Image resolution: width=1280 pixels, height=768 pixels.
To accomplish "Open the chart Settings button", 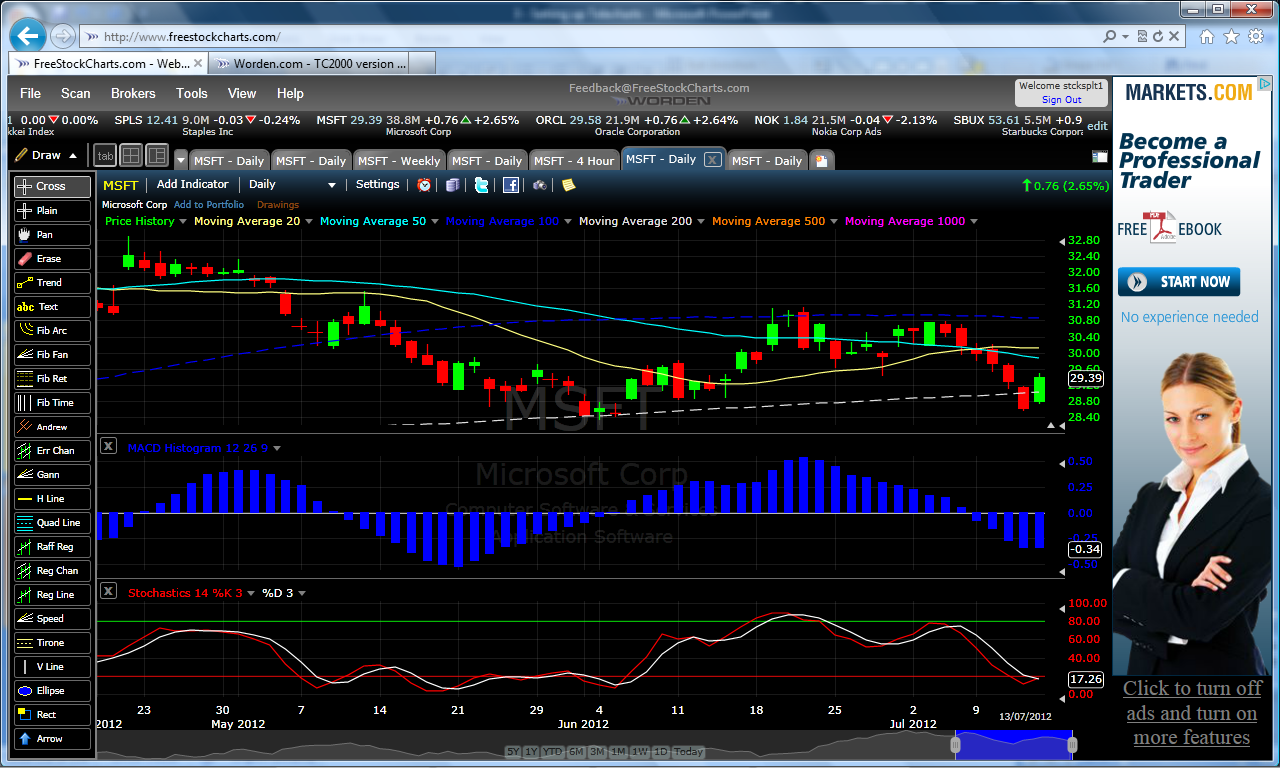I will coord(378,185).
